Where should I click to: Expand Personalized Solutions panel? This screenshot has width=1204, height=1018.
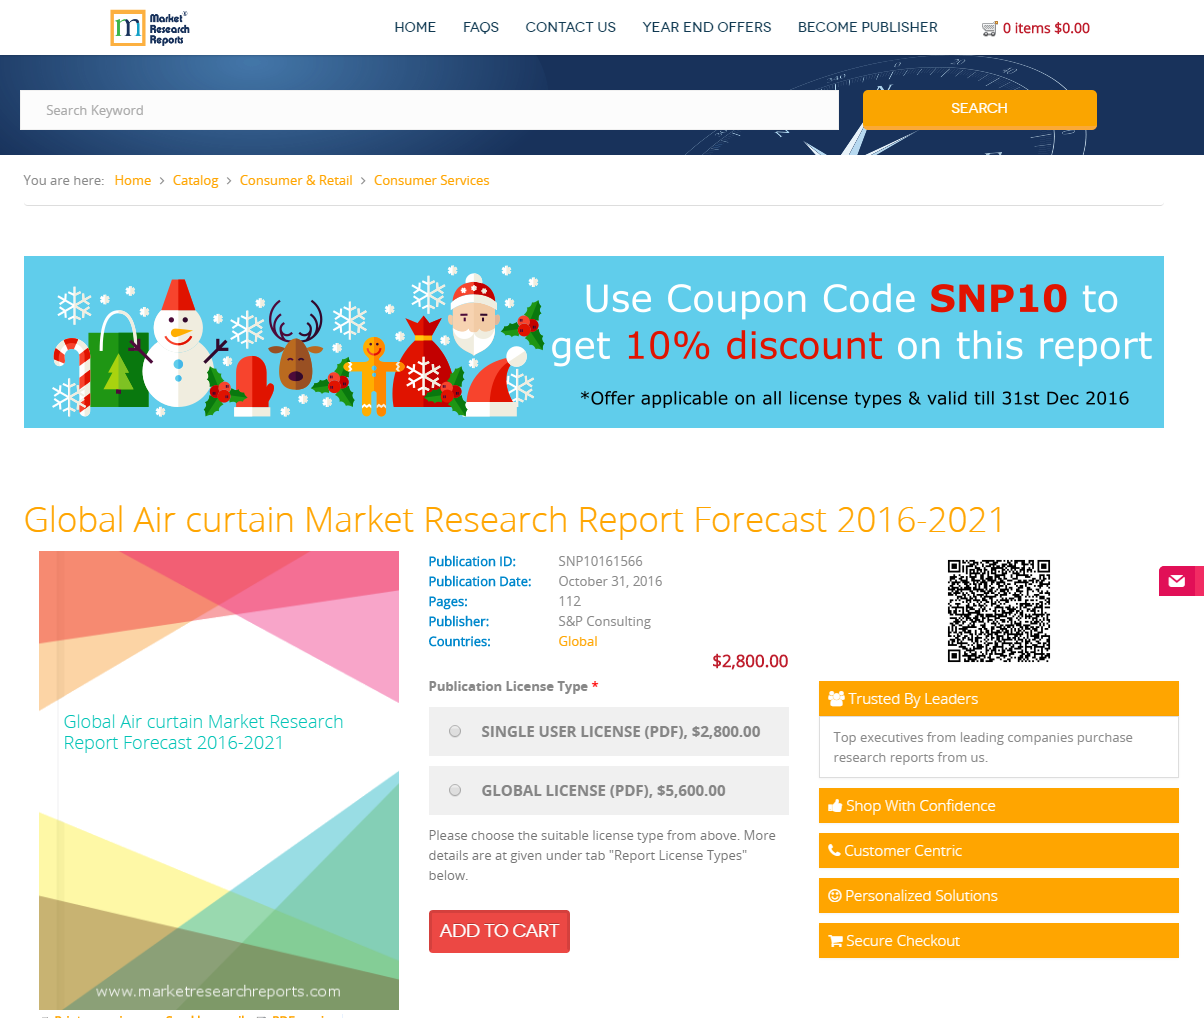999,896
